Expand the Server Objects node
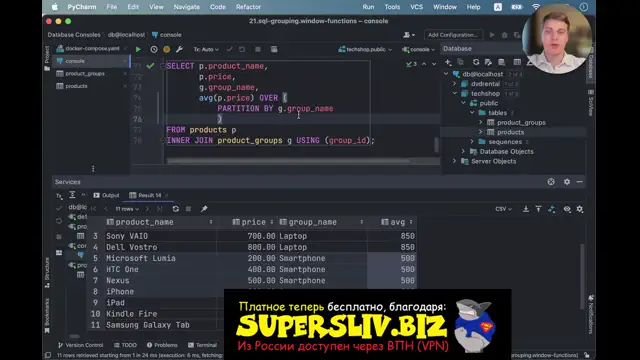 point(455,161)
